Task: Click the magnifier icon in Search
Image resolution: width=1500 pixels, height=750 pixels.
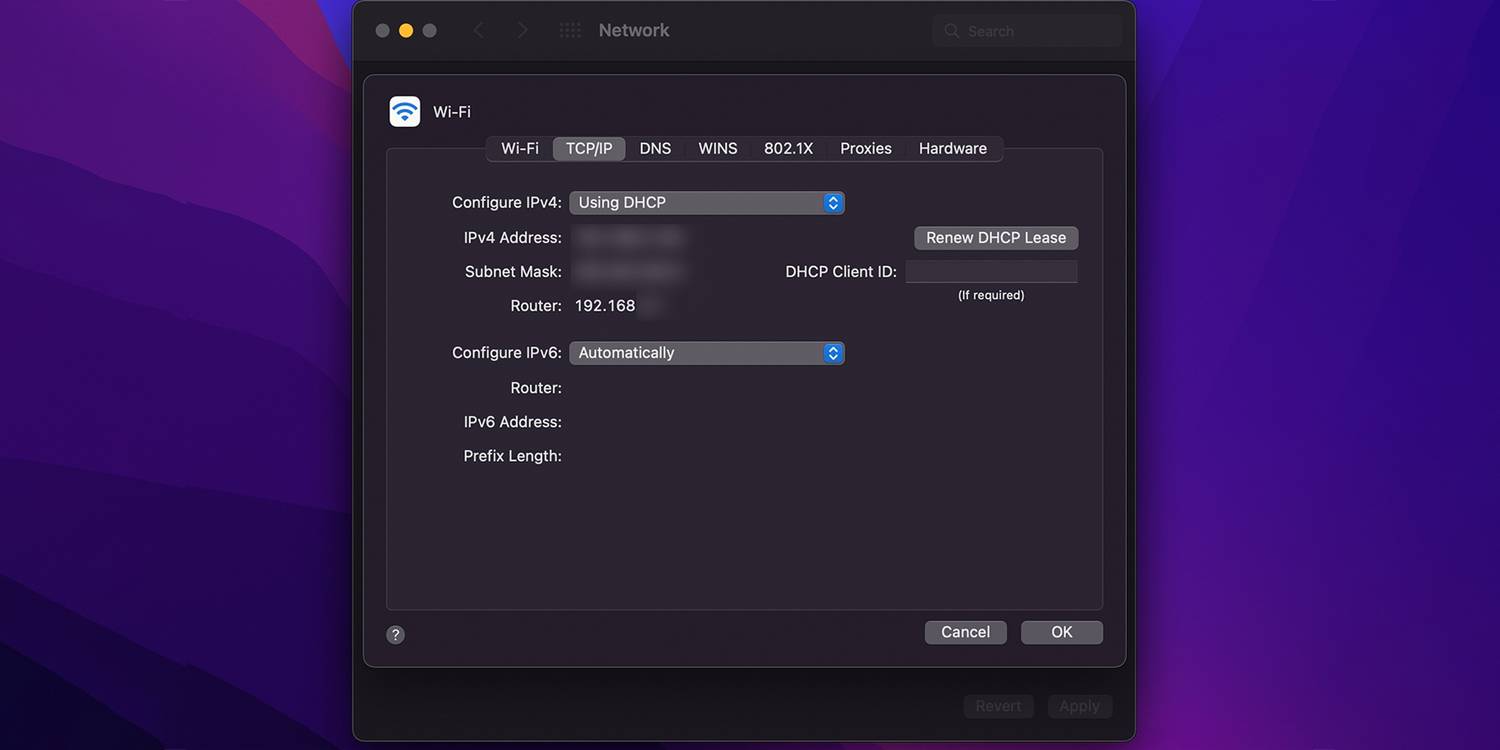Action: pos(952,31)
